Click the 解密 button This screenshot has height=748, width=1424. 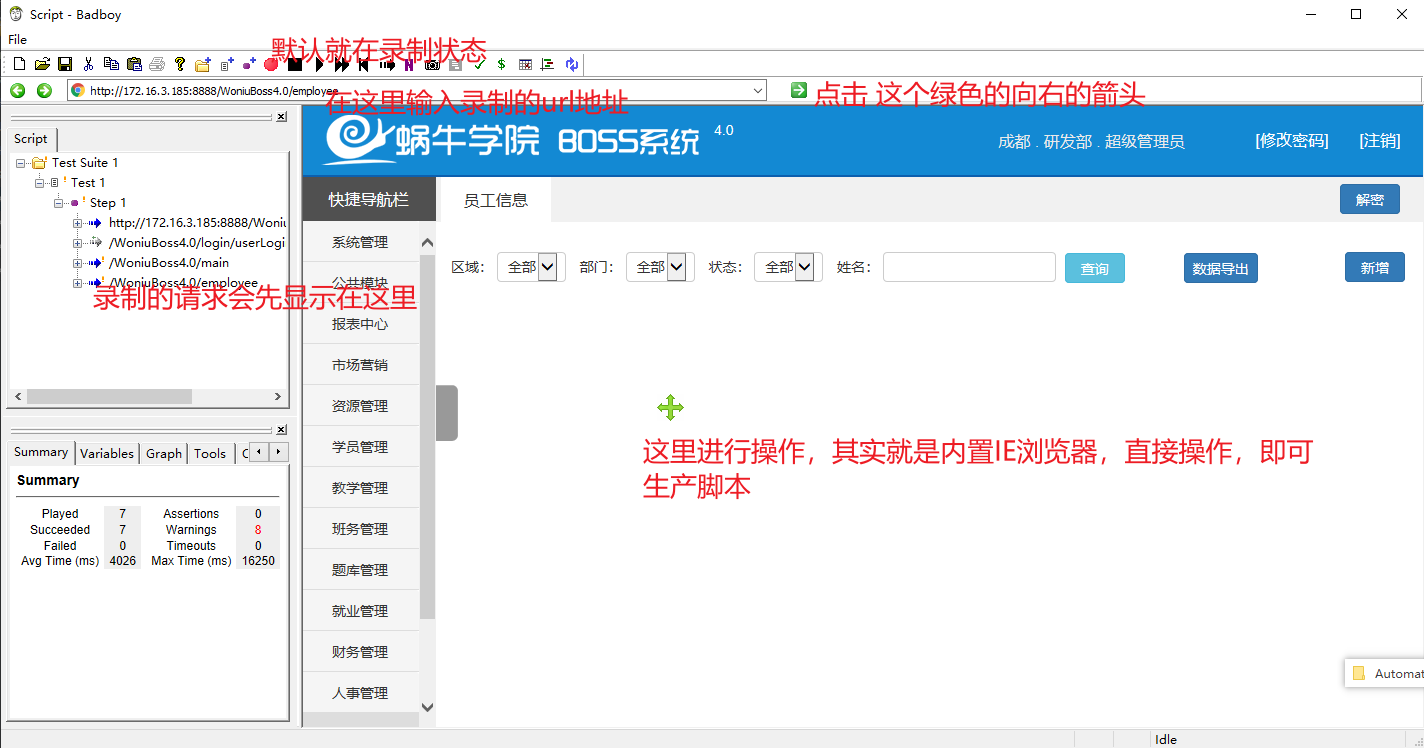pos(1370,199)
